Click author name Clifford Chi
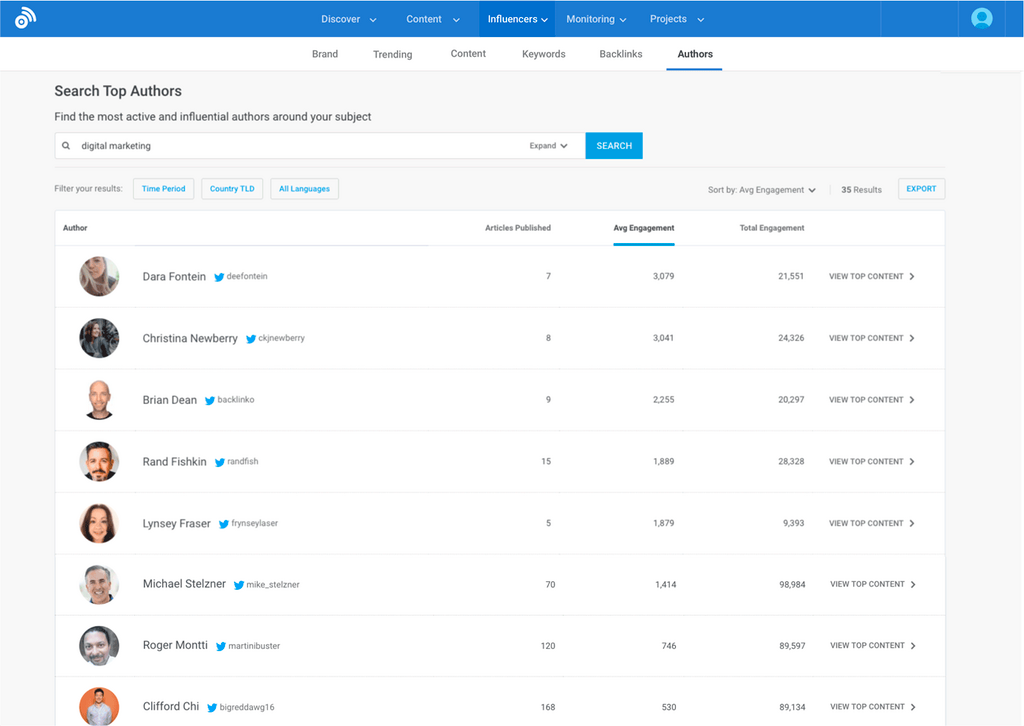Viewport: 1024px width, 726px height. 171,706
